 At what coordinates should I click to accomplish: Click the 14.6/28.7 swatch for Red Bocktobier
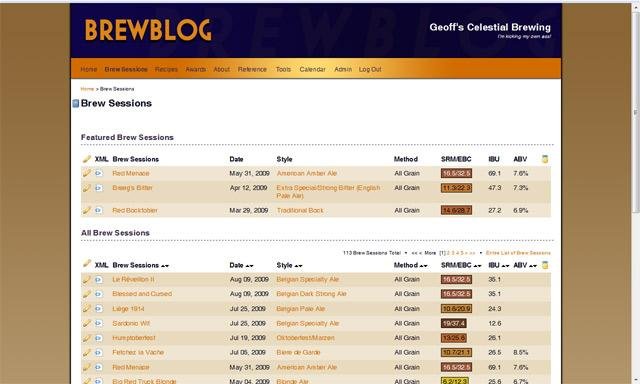pyautogui.click(x=456, y=211)
